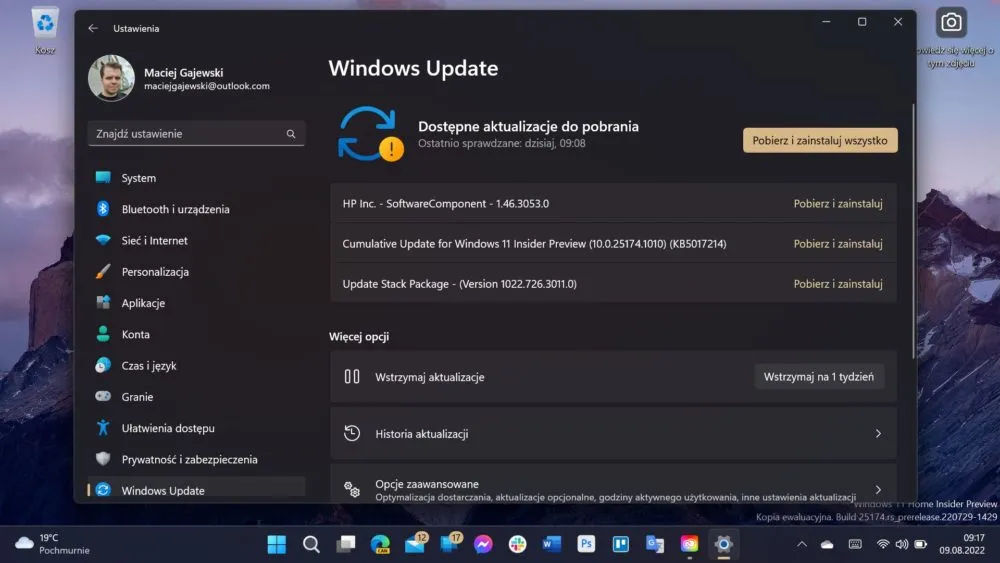Open the pink swirl taskbar app
Screen dimensions: 1000x563
(x=689, y=544)
